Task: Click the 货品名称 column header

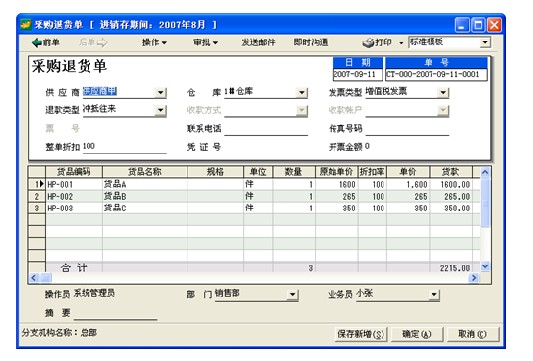Action: [145, 172]
